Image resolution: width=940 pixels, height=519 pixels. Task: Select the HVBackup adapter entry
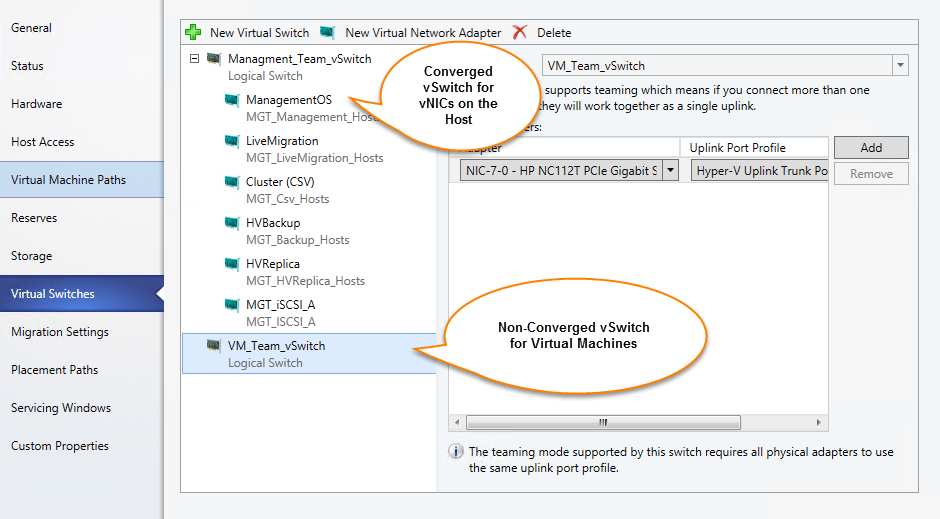[273, 223]
